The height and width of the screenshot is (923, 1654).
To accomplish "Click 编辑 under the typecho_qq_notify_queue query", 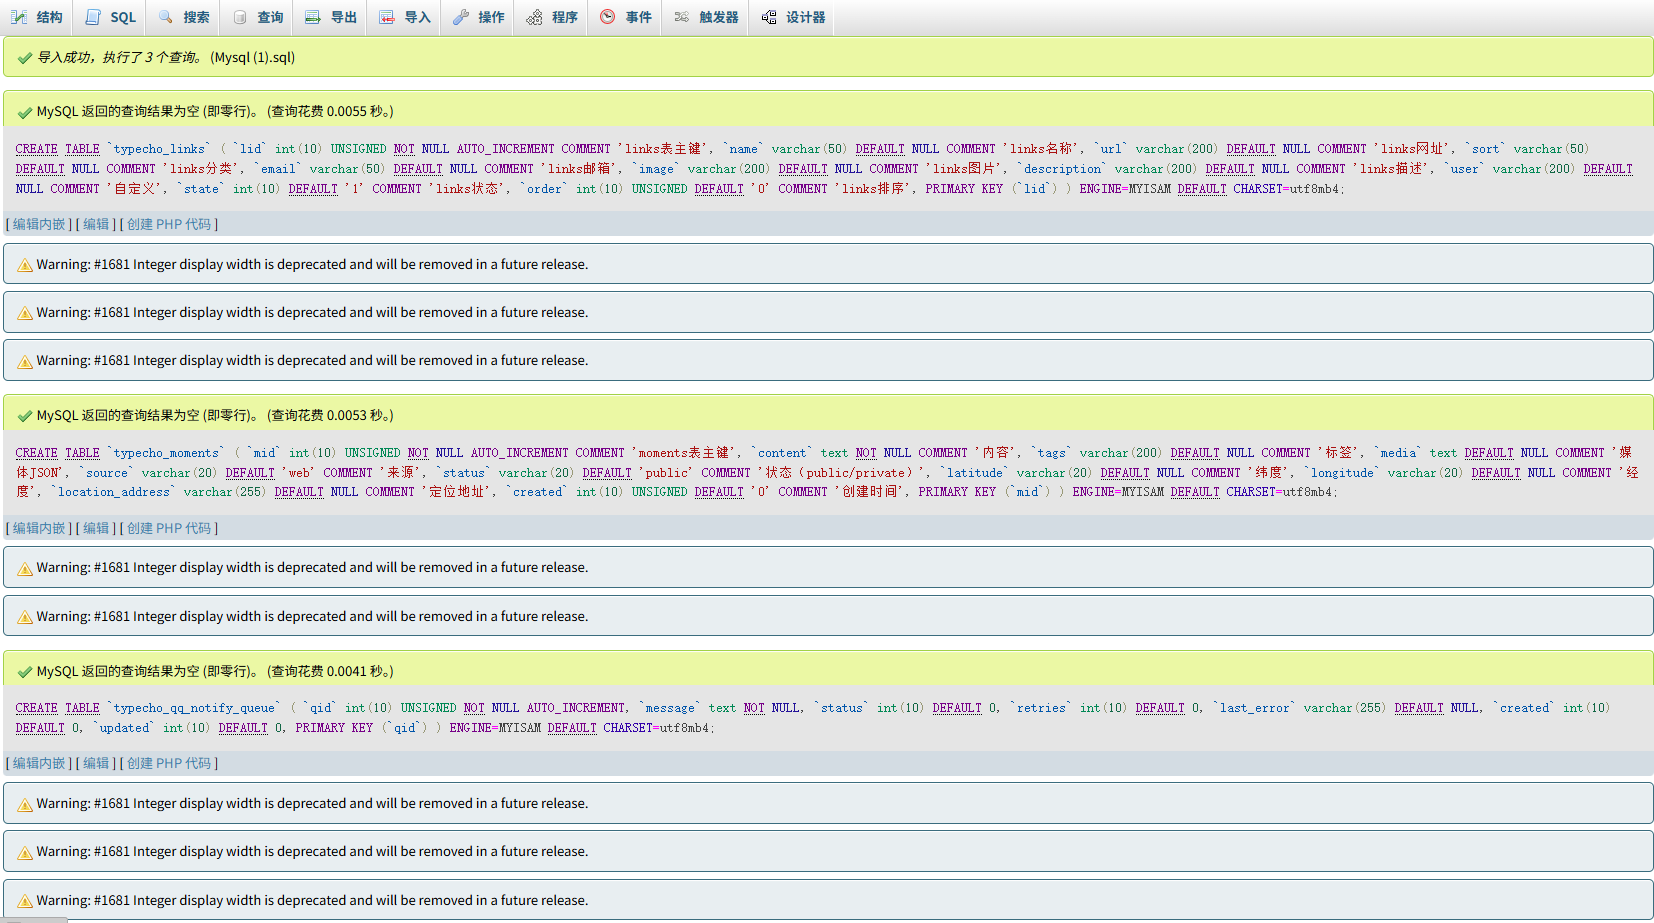I will [x=96, y=763].
